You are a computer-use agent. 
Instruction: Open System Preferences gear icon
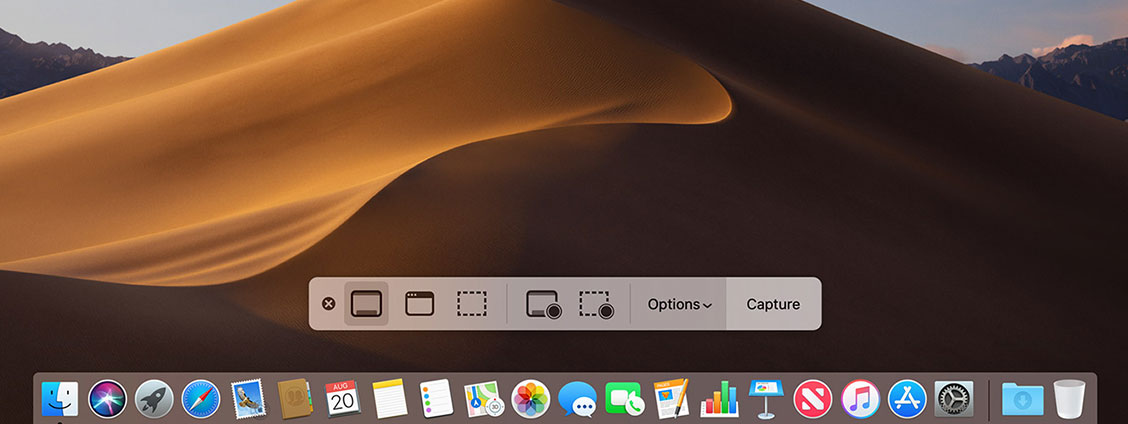tap(954, 399)
